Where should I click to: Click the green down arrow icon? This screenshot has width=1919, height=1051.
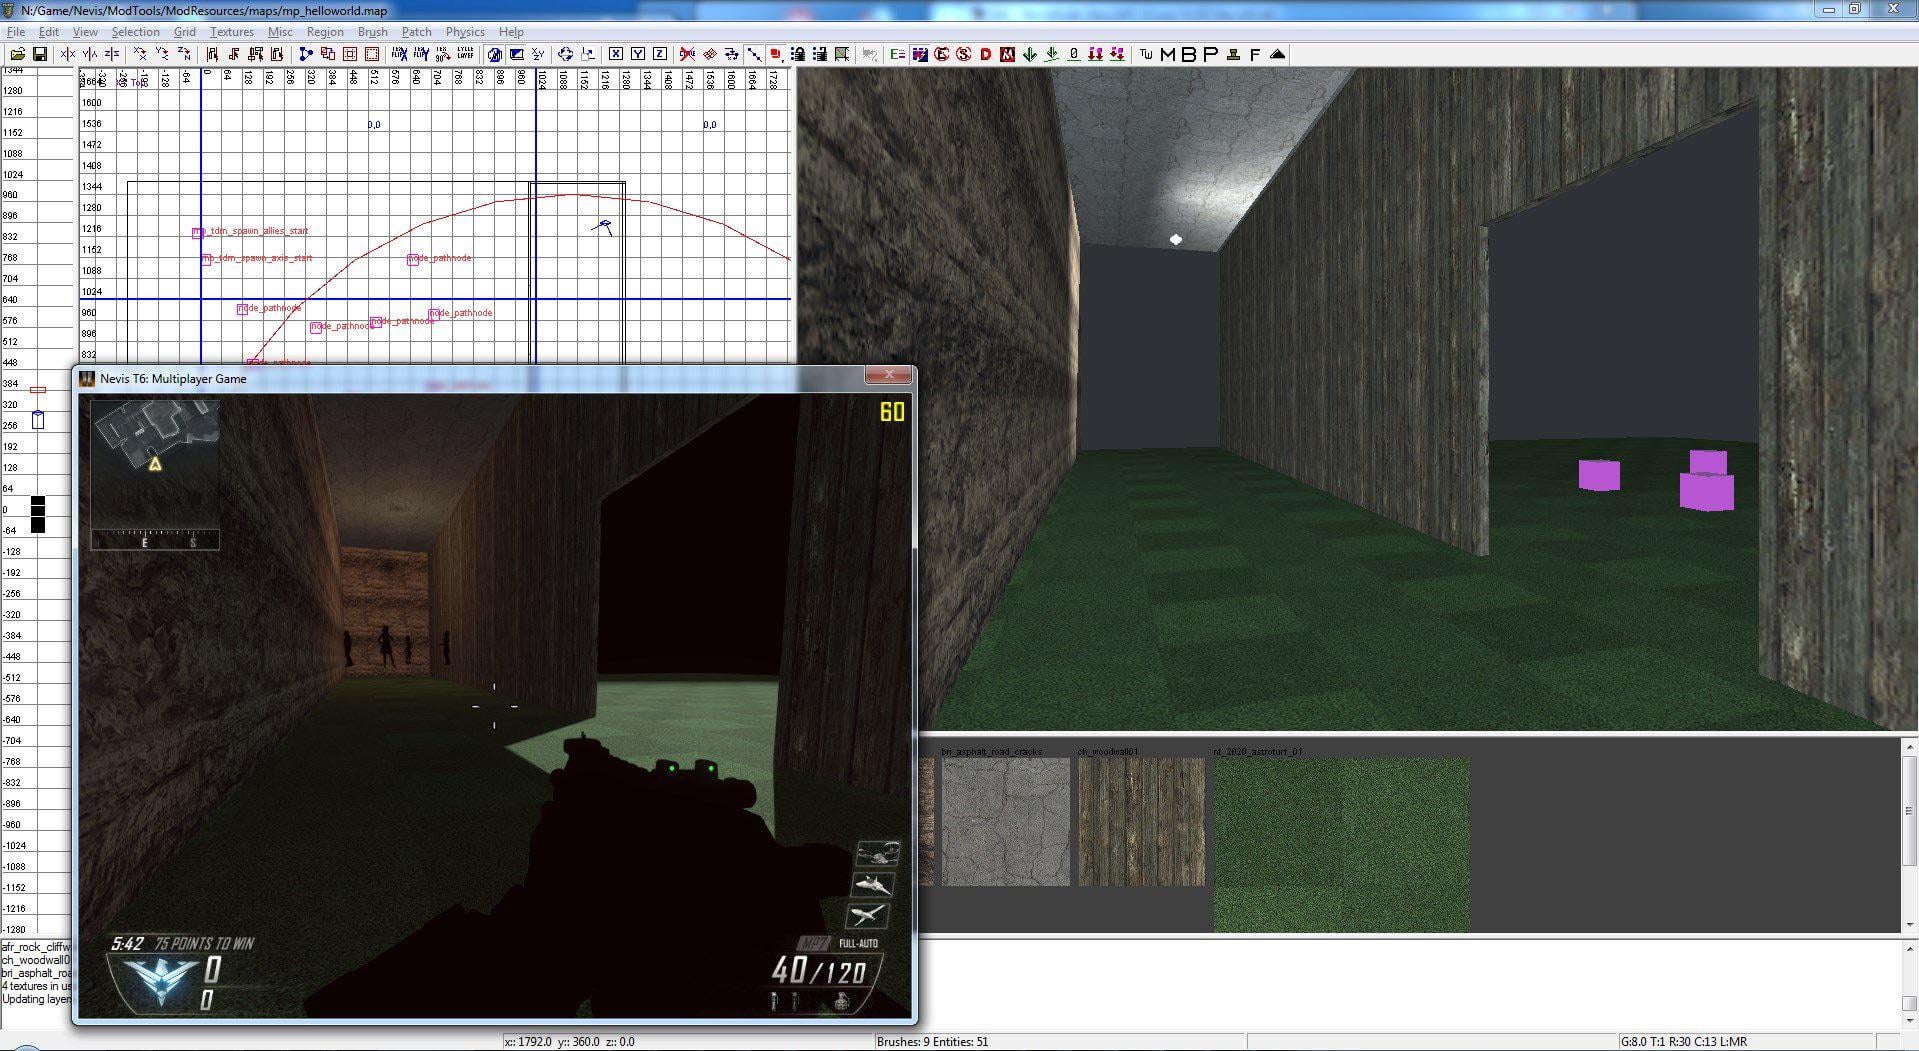tap(1030, 54)
